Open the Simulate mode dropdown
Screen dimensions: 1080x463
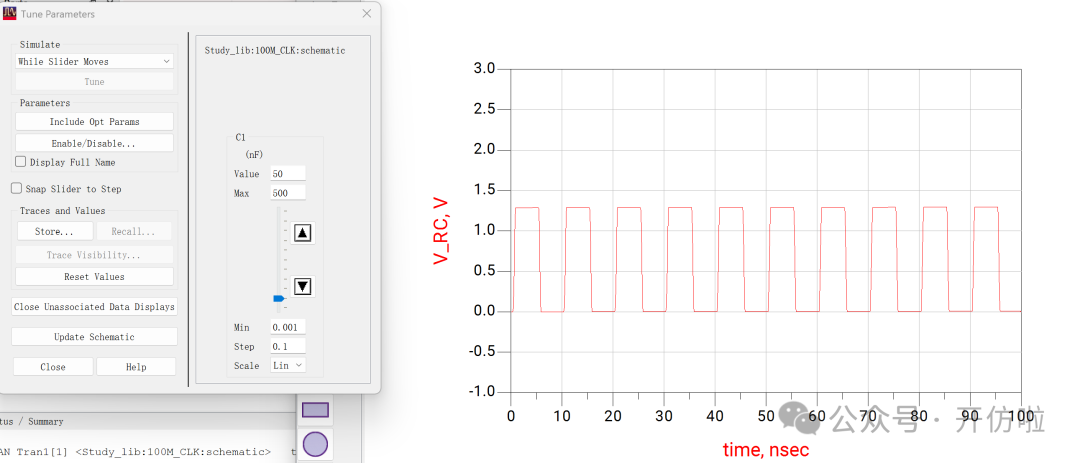(94, 61)
